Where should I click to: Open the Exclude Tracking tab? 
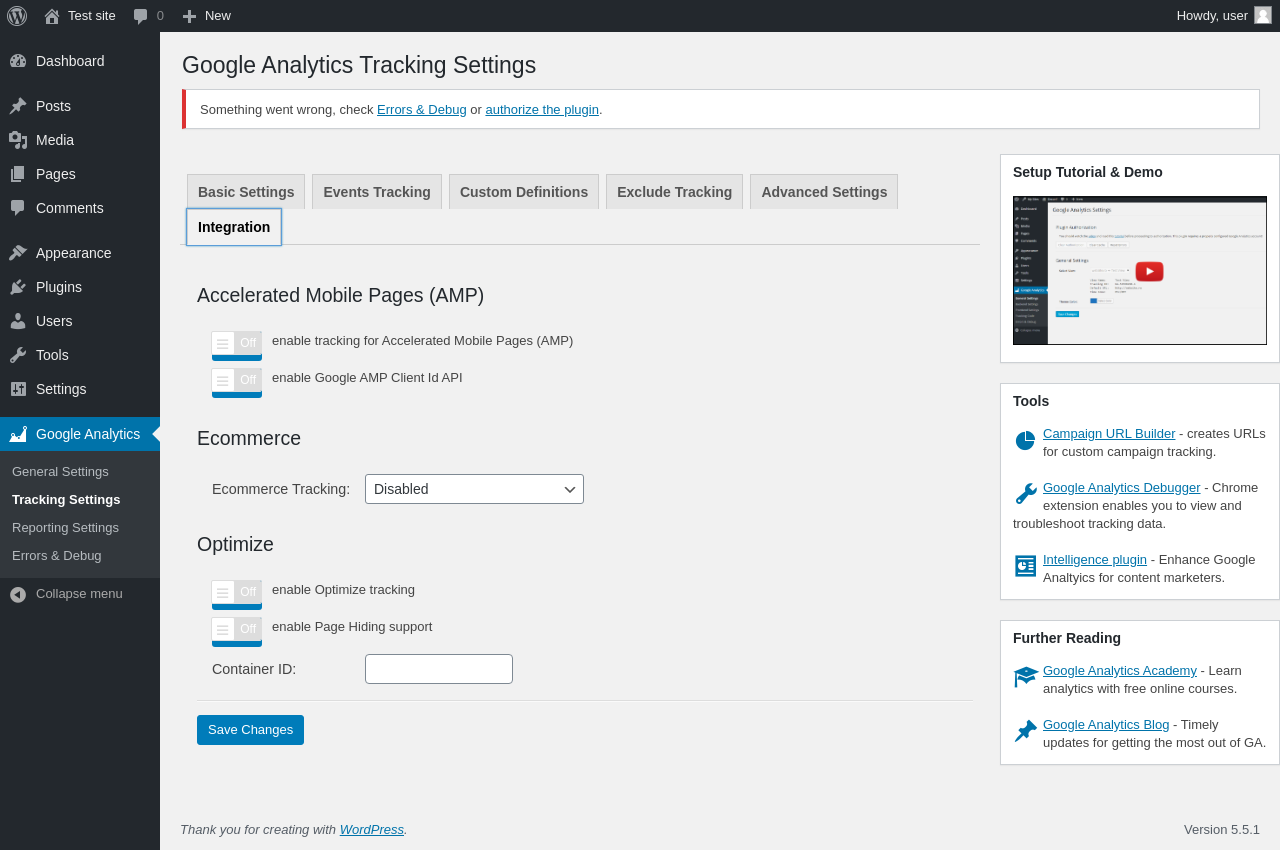coord(675,192)
